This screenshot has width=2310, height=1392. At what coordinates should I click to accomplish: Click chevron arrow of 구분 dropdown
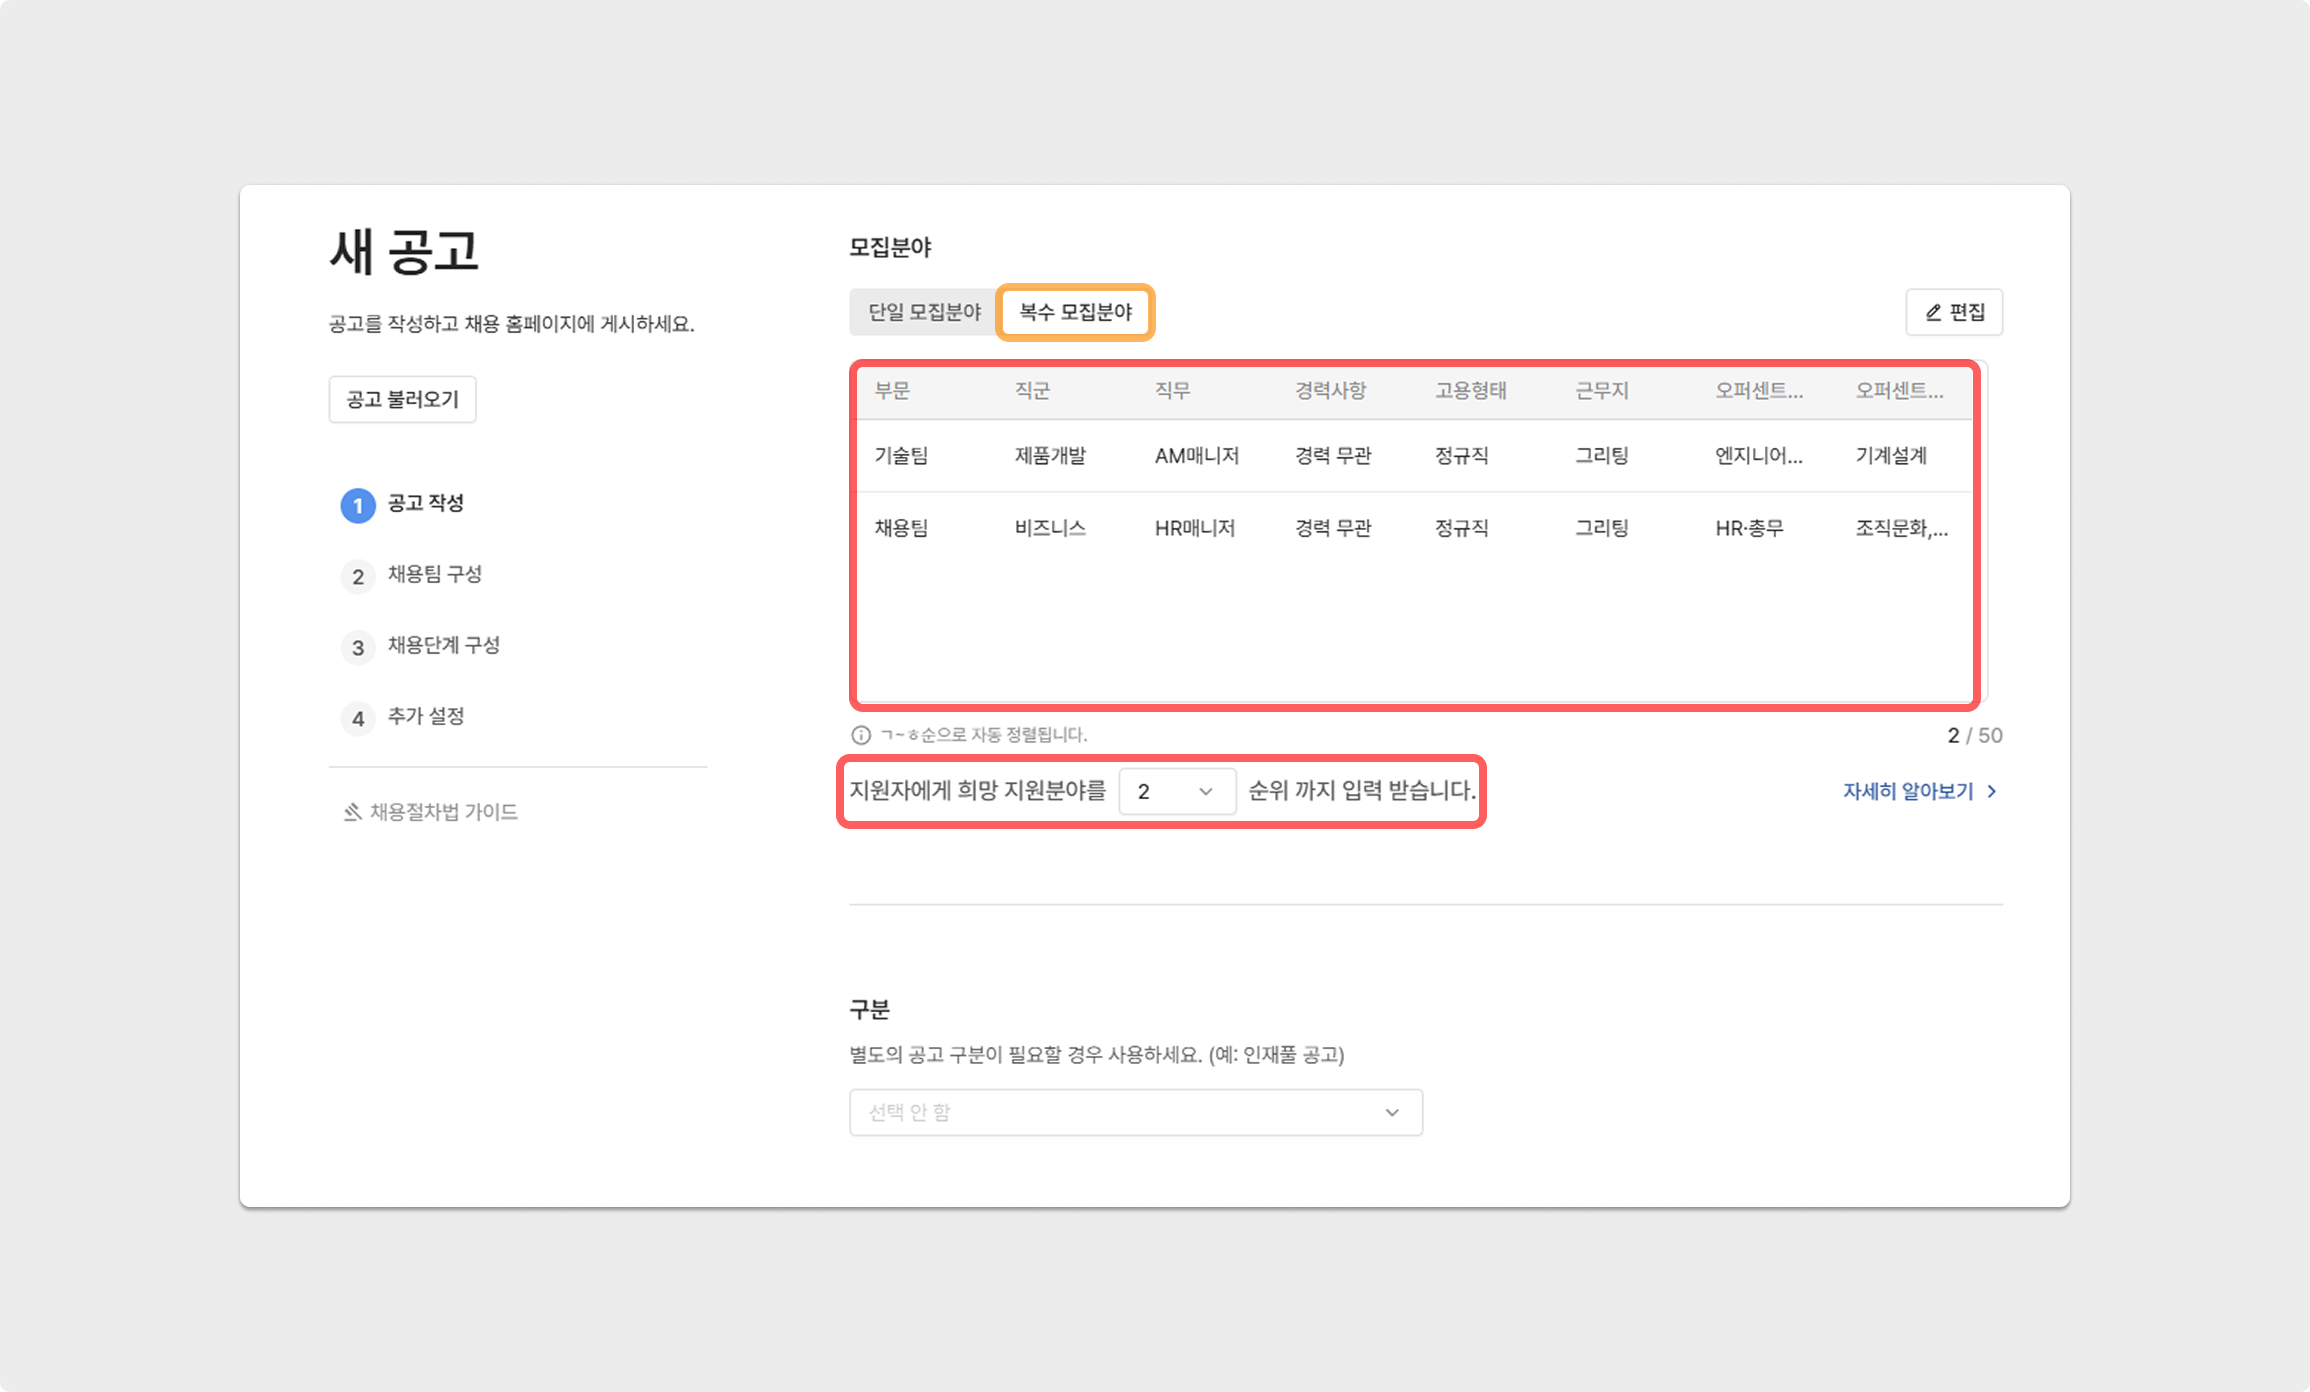tap(1392, 1112)
